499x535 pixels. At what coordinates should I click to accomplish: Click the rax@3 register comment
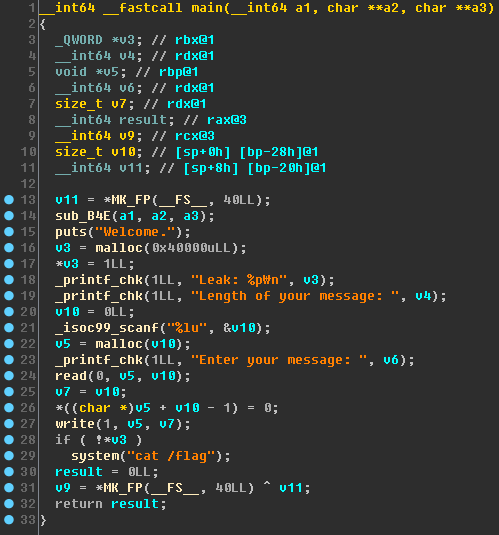(x=227, y=120)
